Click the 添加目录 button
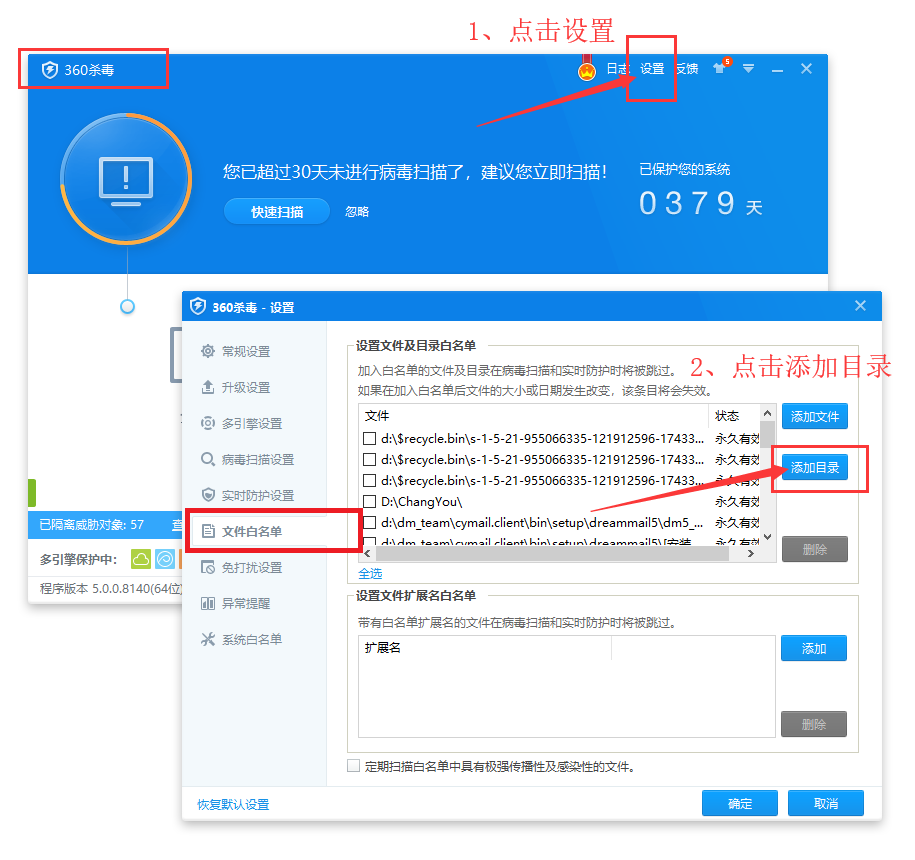This screenshot has height=860, width=915. click(815, 468)
